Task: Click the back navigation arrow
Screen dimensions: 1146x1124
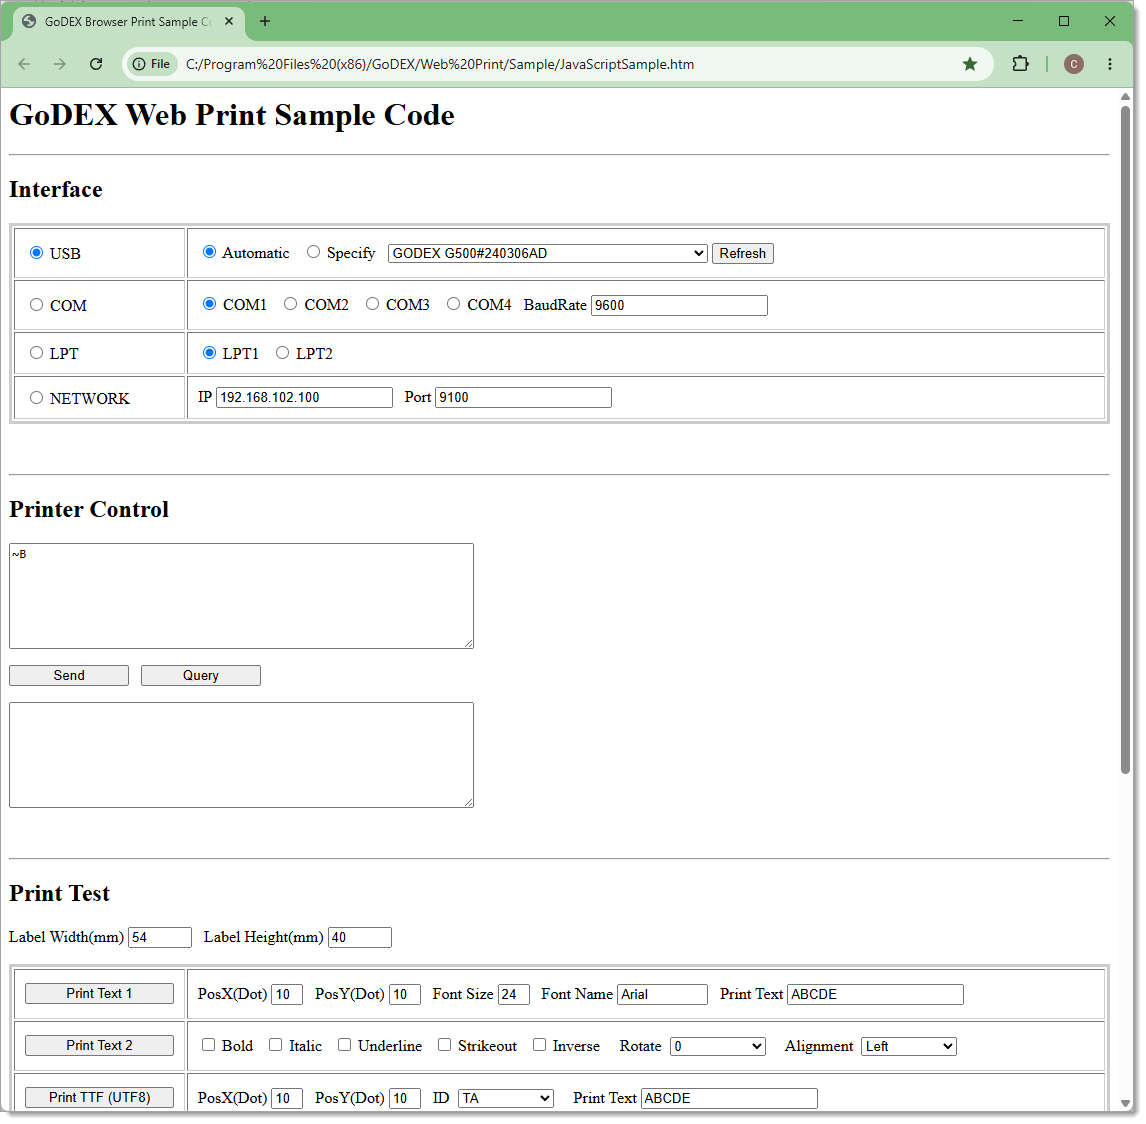Action: (24, 64)
